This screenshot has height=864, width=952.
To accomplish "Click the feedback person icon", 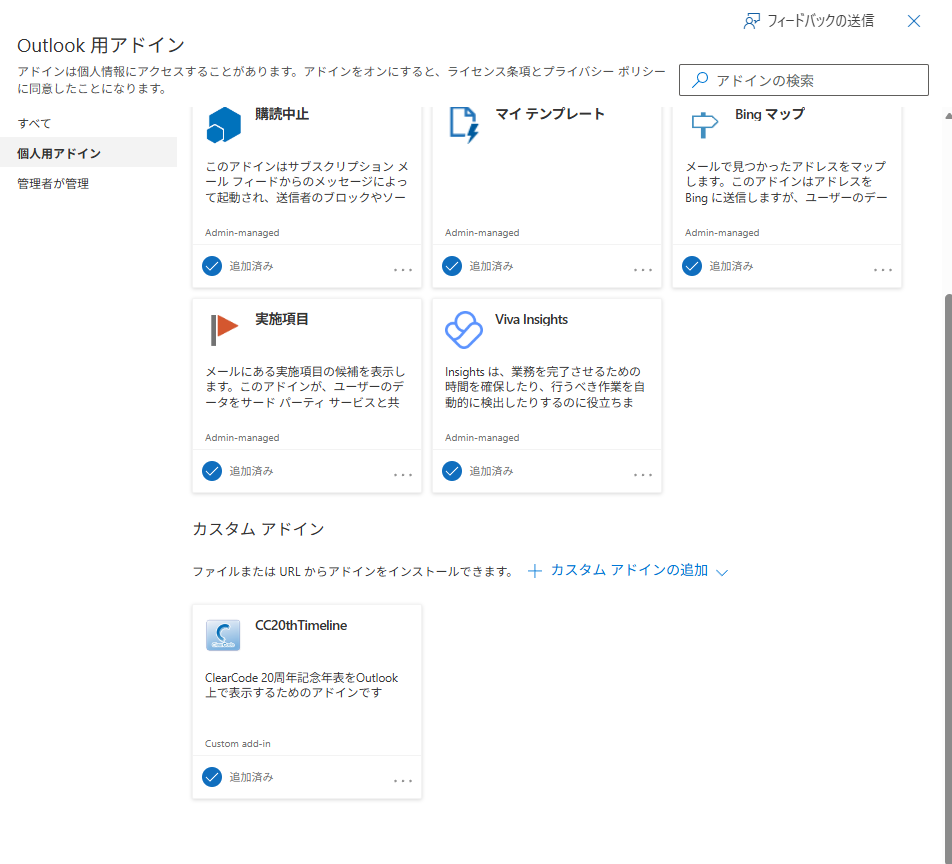I will (752, 21).
